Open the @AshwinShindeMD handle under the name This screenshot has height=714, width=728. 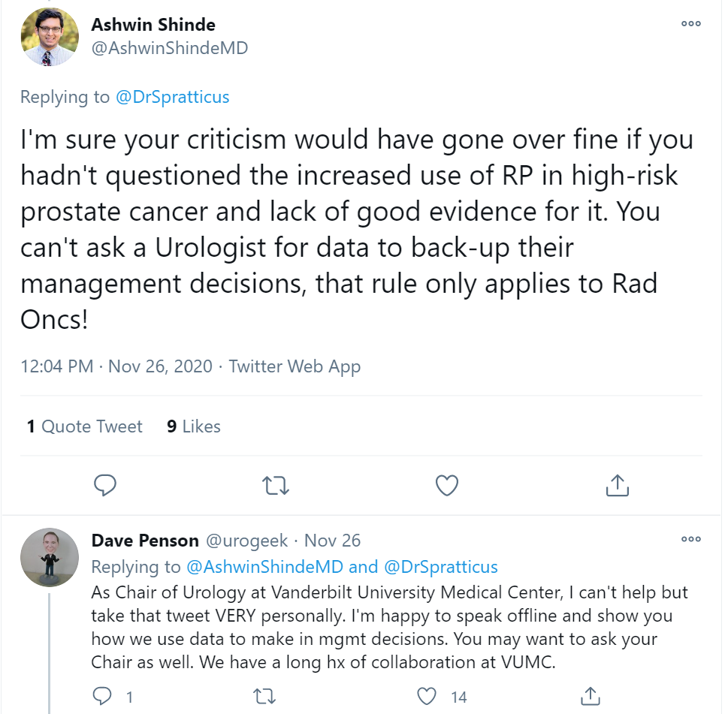pyautogui.click(x=169, y=47)
